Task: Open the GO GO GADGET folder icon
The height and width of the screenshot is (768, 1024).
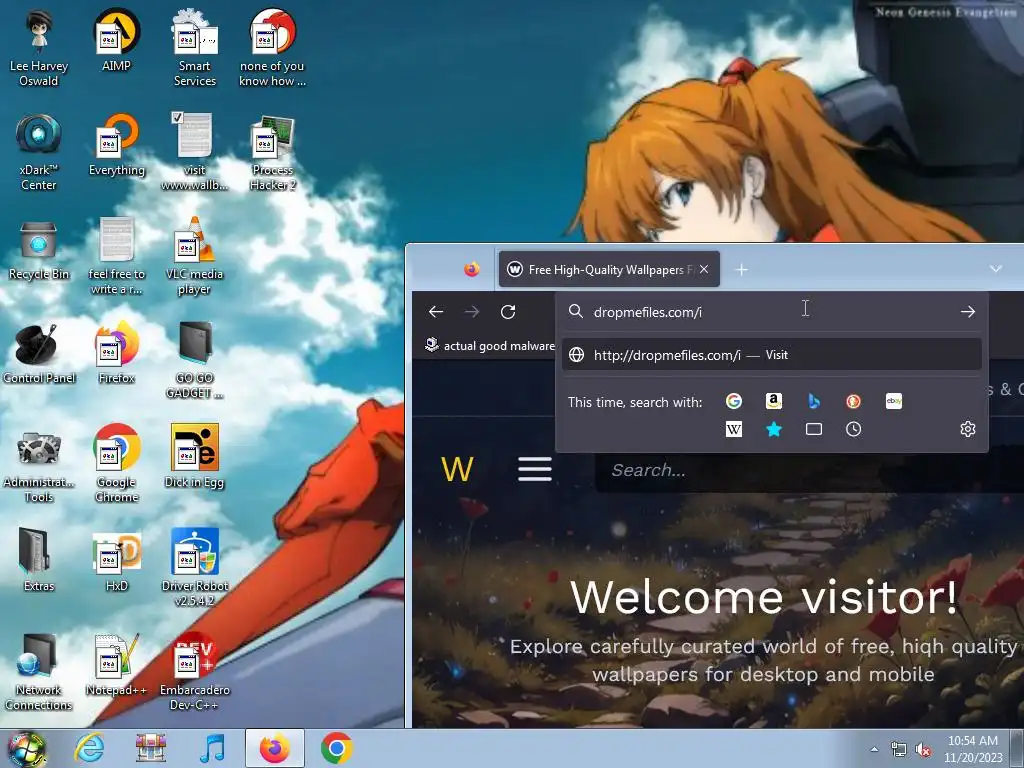Action: [195, 359]
